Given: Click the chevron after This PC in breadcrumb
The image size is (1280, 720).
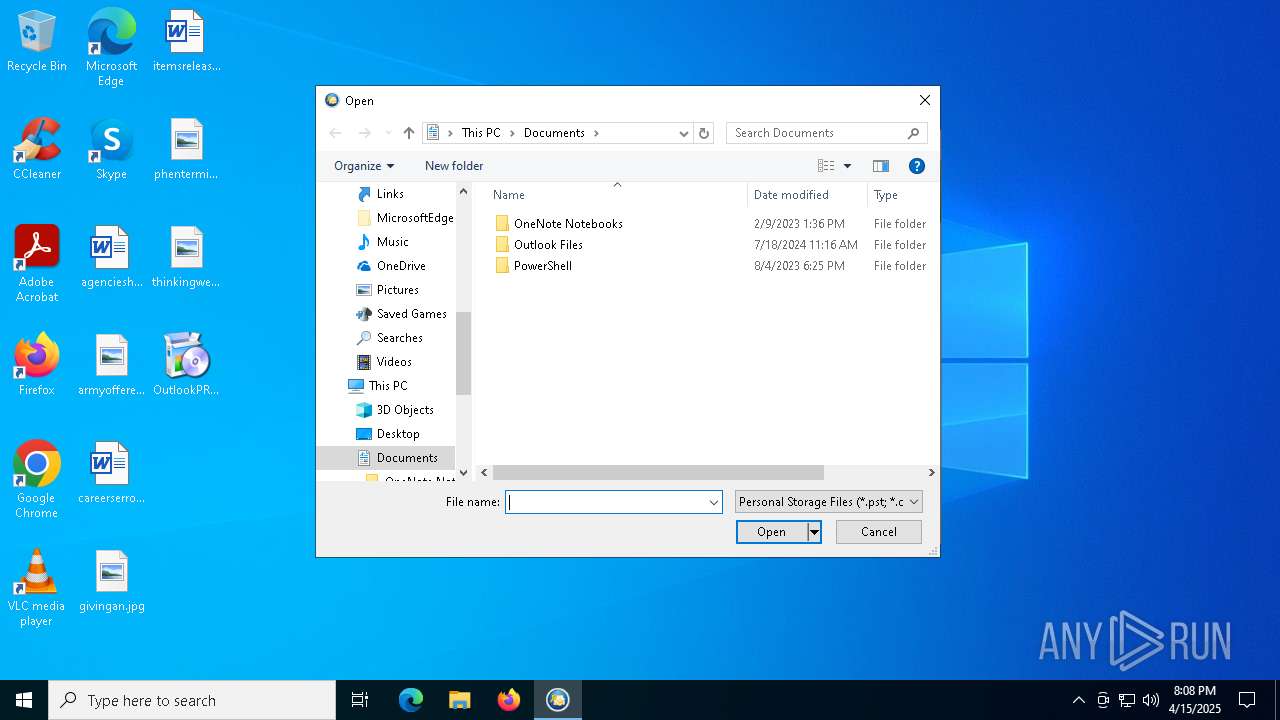Looking at the screenshot, I should [x=511, y=133].
